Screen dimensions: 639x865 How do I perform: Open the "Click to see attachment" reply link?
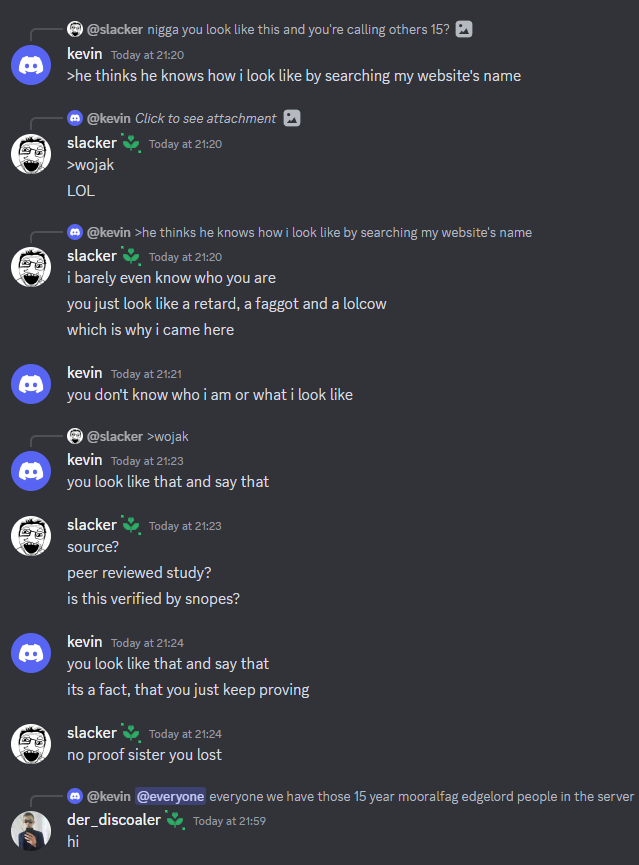click(205, 118)
